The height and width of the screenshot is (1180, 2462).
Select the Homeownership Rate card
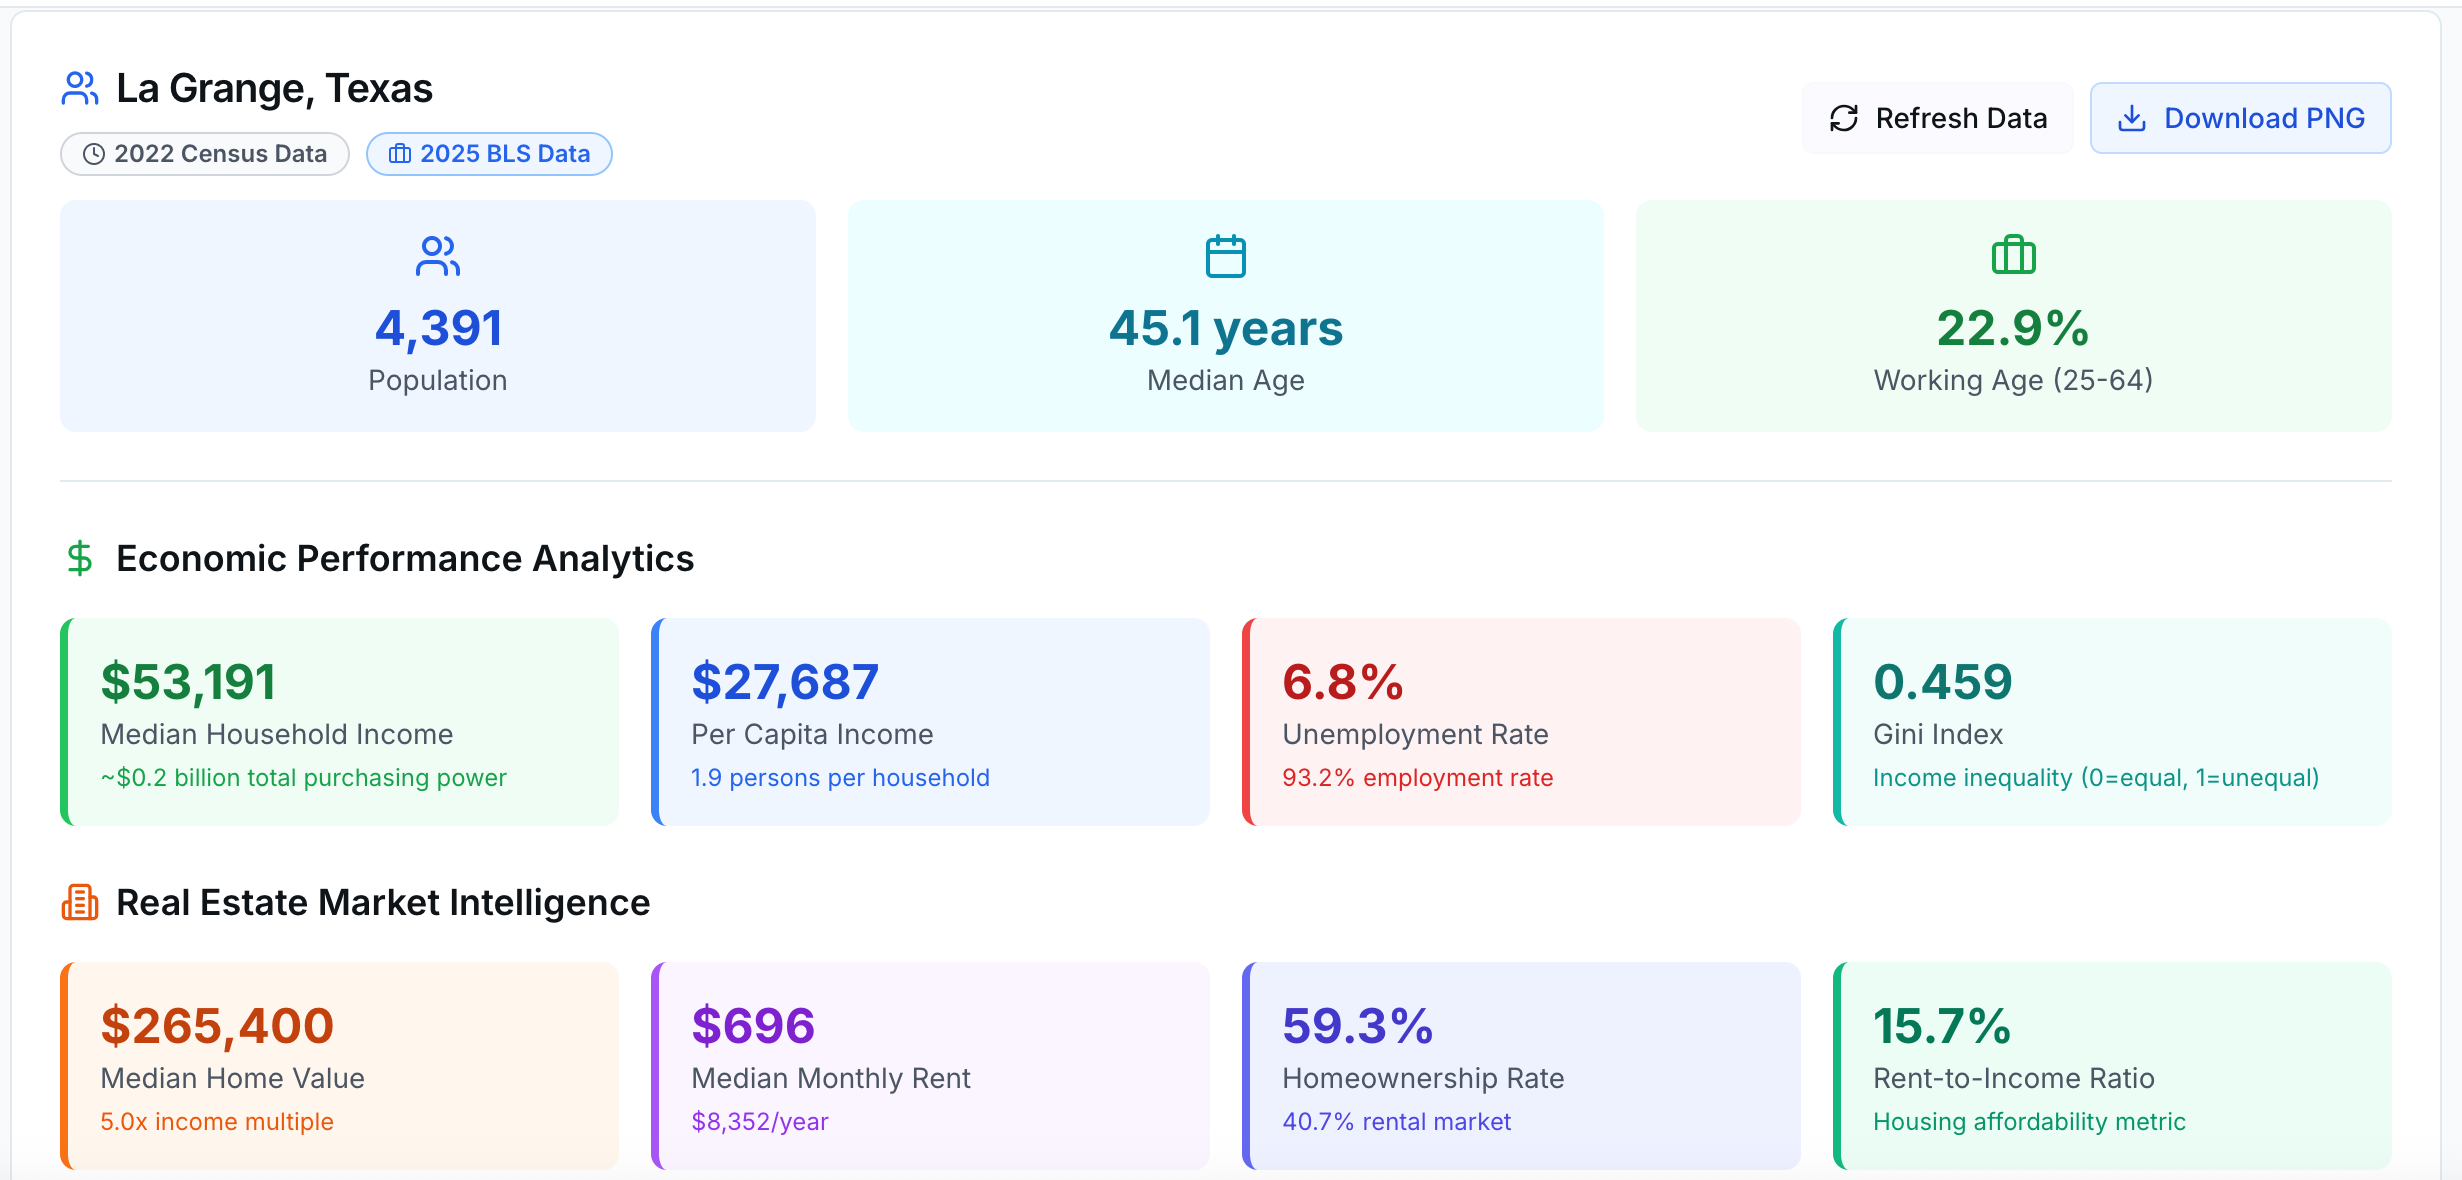(x=1521, y=1066)
